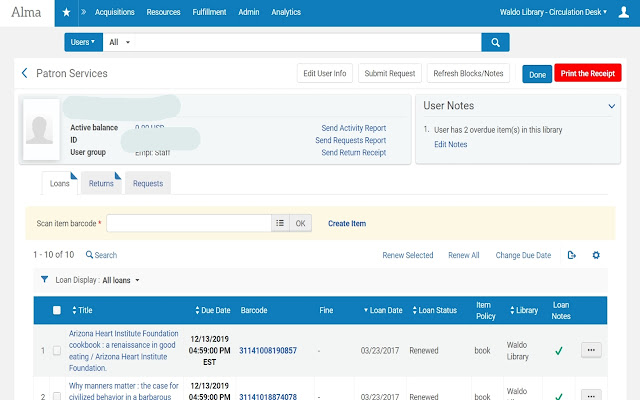Open the All search field dropdown
640x400 pixels.
click(119, 42)
